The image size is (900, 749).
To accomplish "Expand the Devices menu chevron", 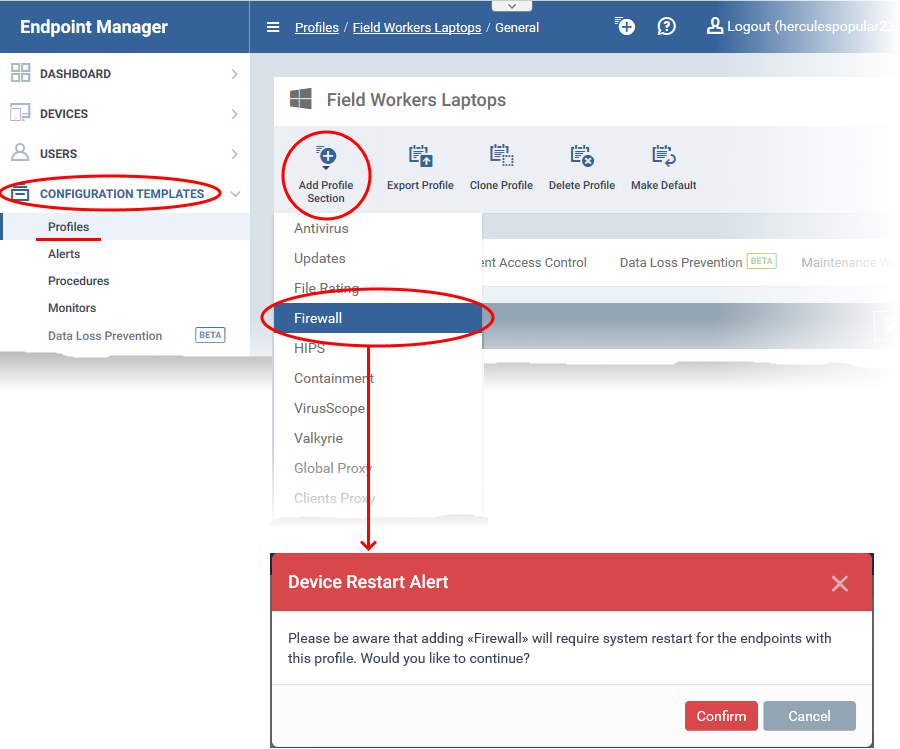I will coord(234,114).
